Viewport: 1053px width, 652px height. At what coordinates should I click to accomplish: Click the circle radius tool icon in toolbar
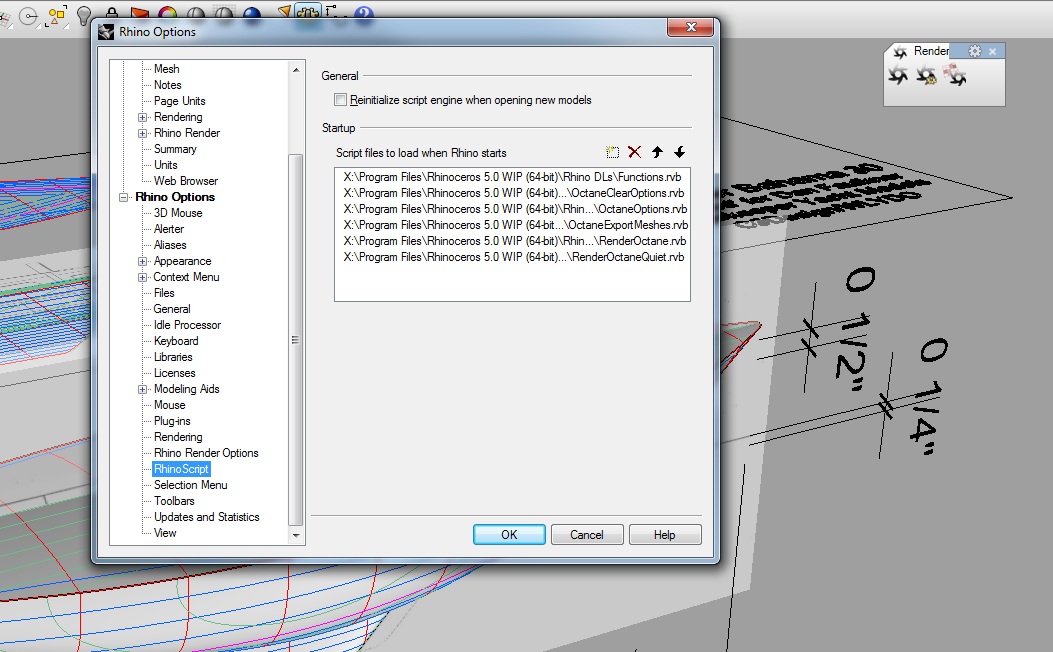point(28,16)
